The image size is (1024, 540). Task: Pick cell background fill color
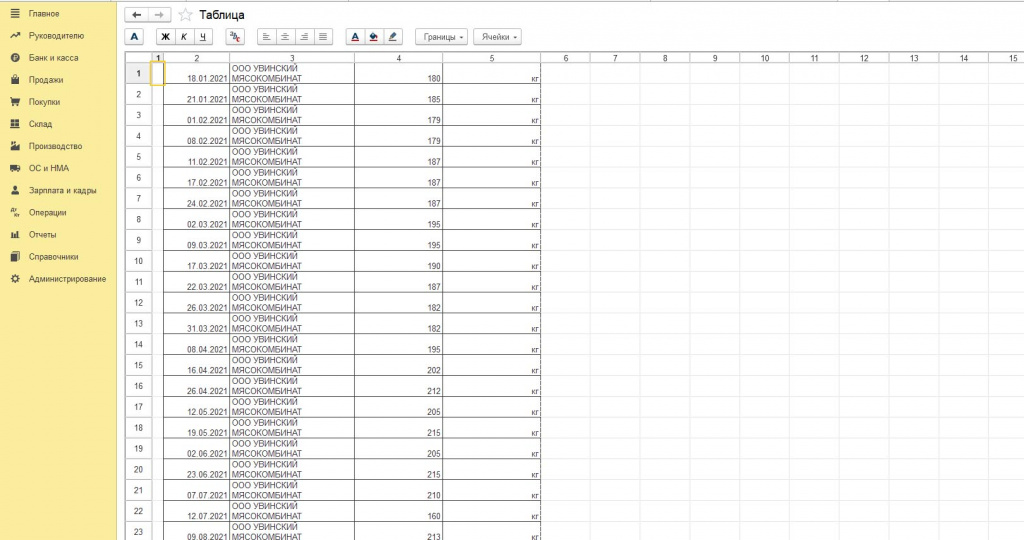(x=374, y=37)
